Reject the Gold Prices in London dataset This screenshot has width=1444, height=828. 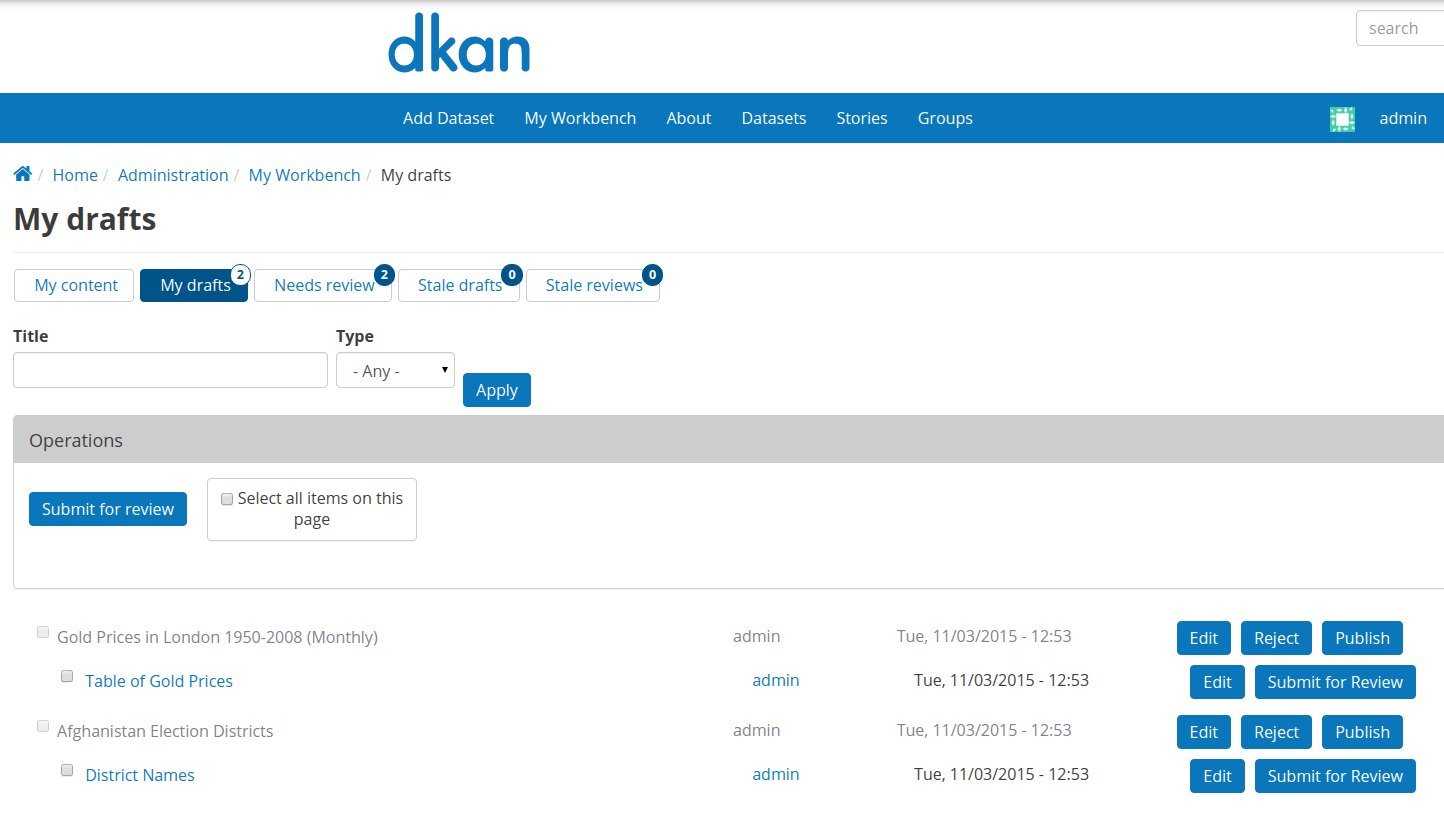point(1276,638)
